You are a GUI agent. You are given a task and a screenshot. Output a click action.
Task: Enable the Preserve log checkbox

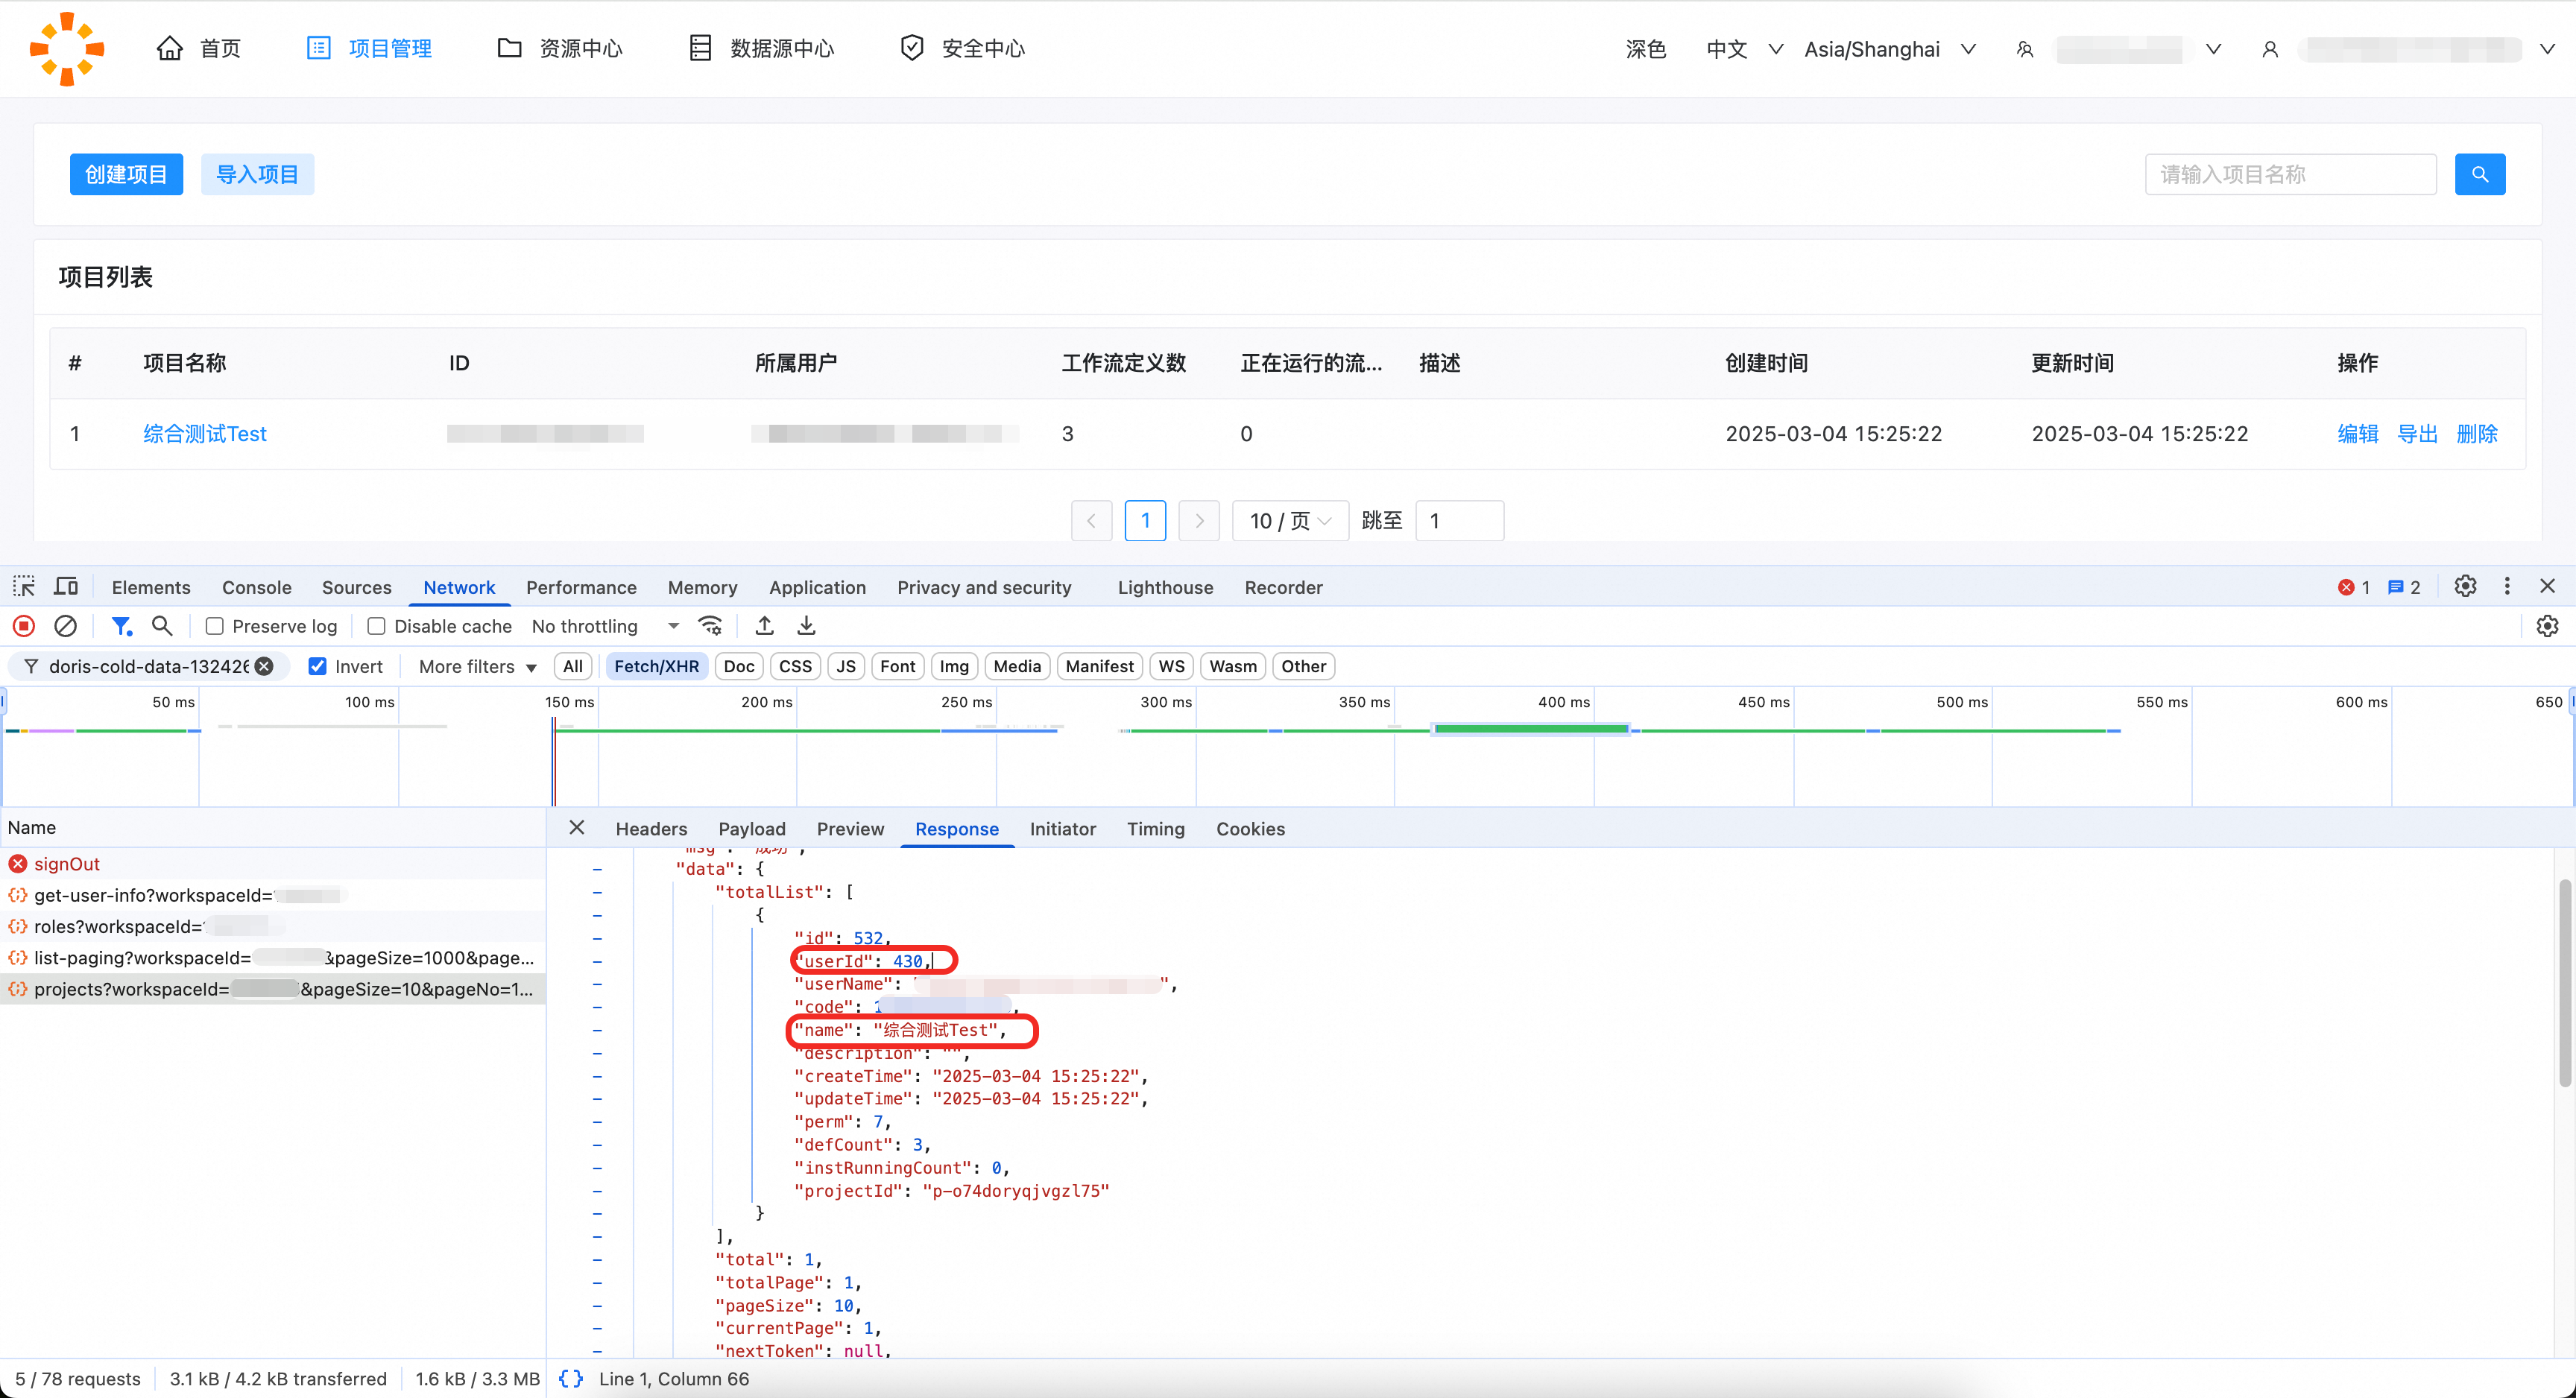214,626
